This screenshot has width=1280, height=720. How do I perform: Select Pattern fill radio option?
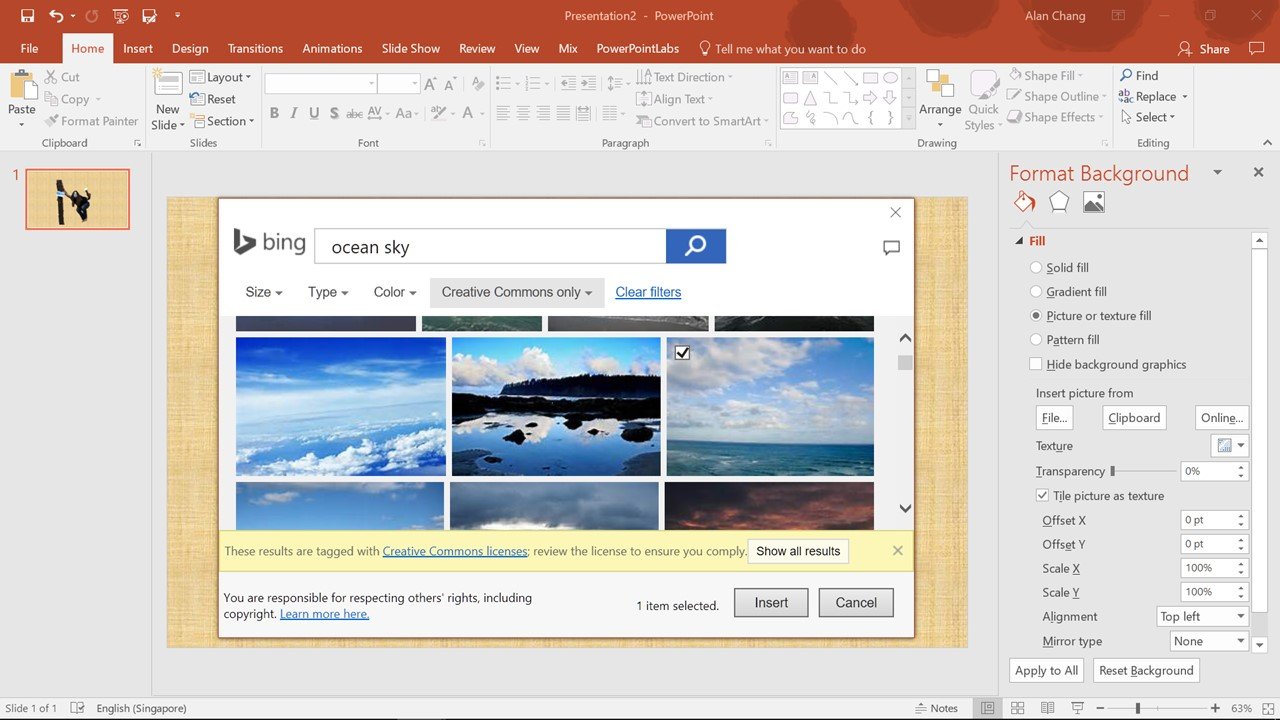(1036, 340)
